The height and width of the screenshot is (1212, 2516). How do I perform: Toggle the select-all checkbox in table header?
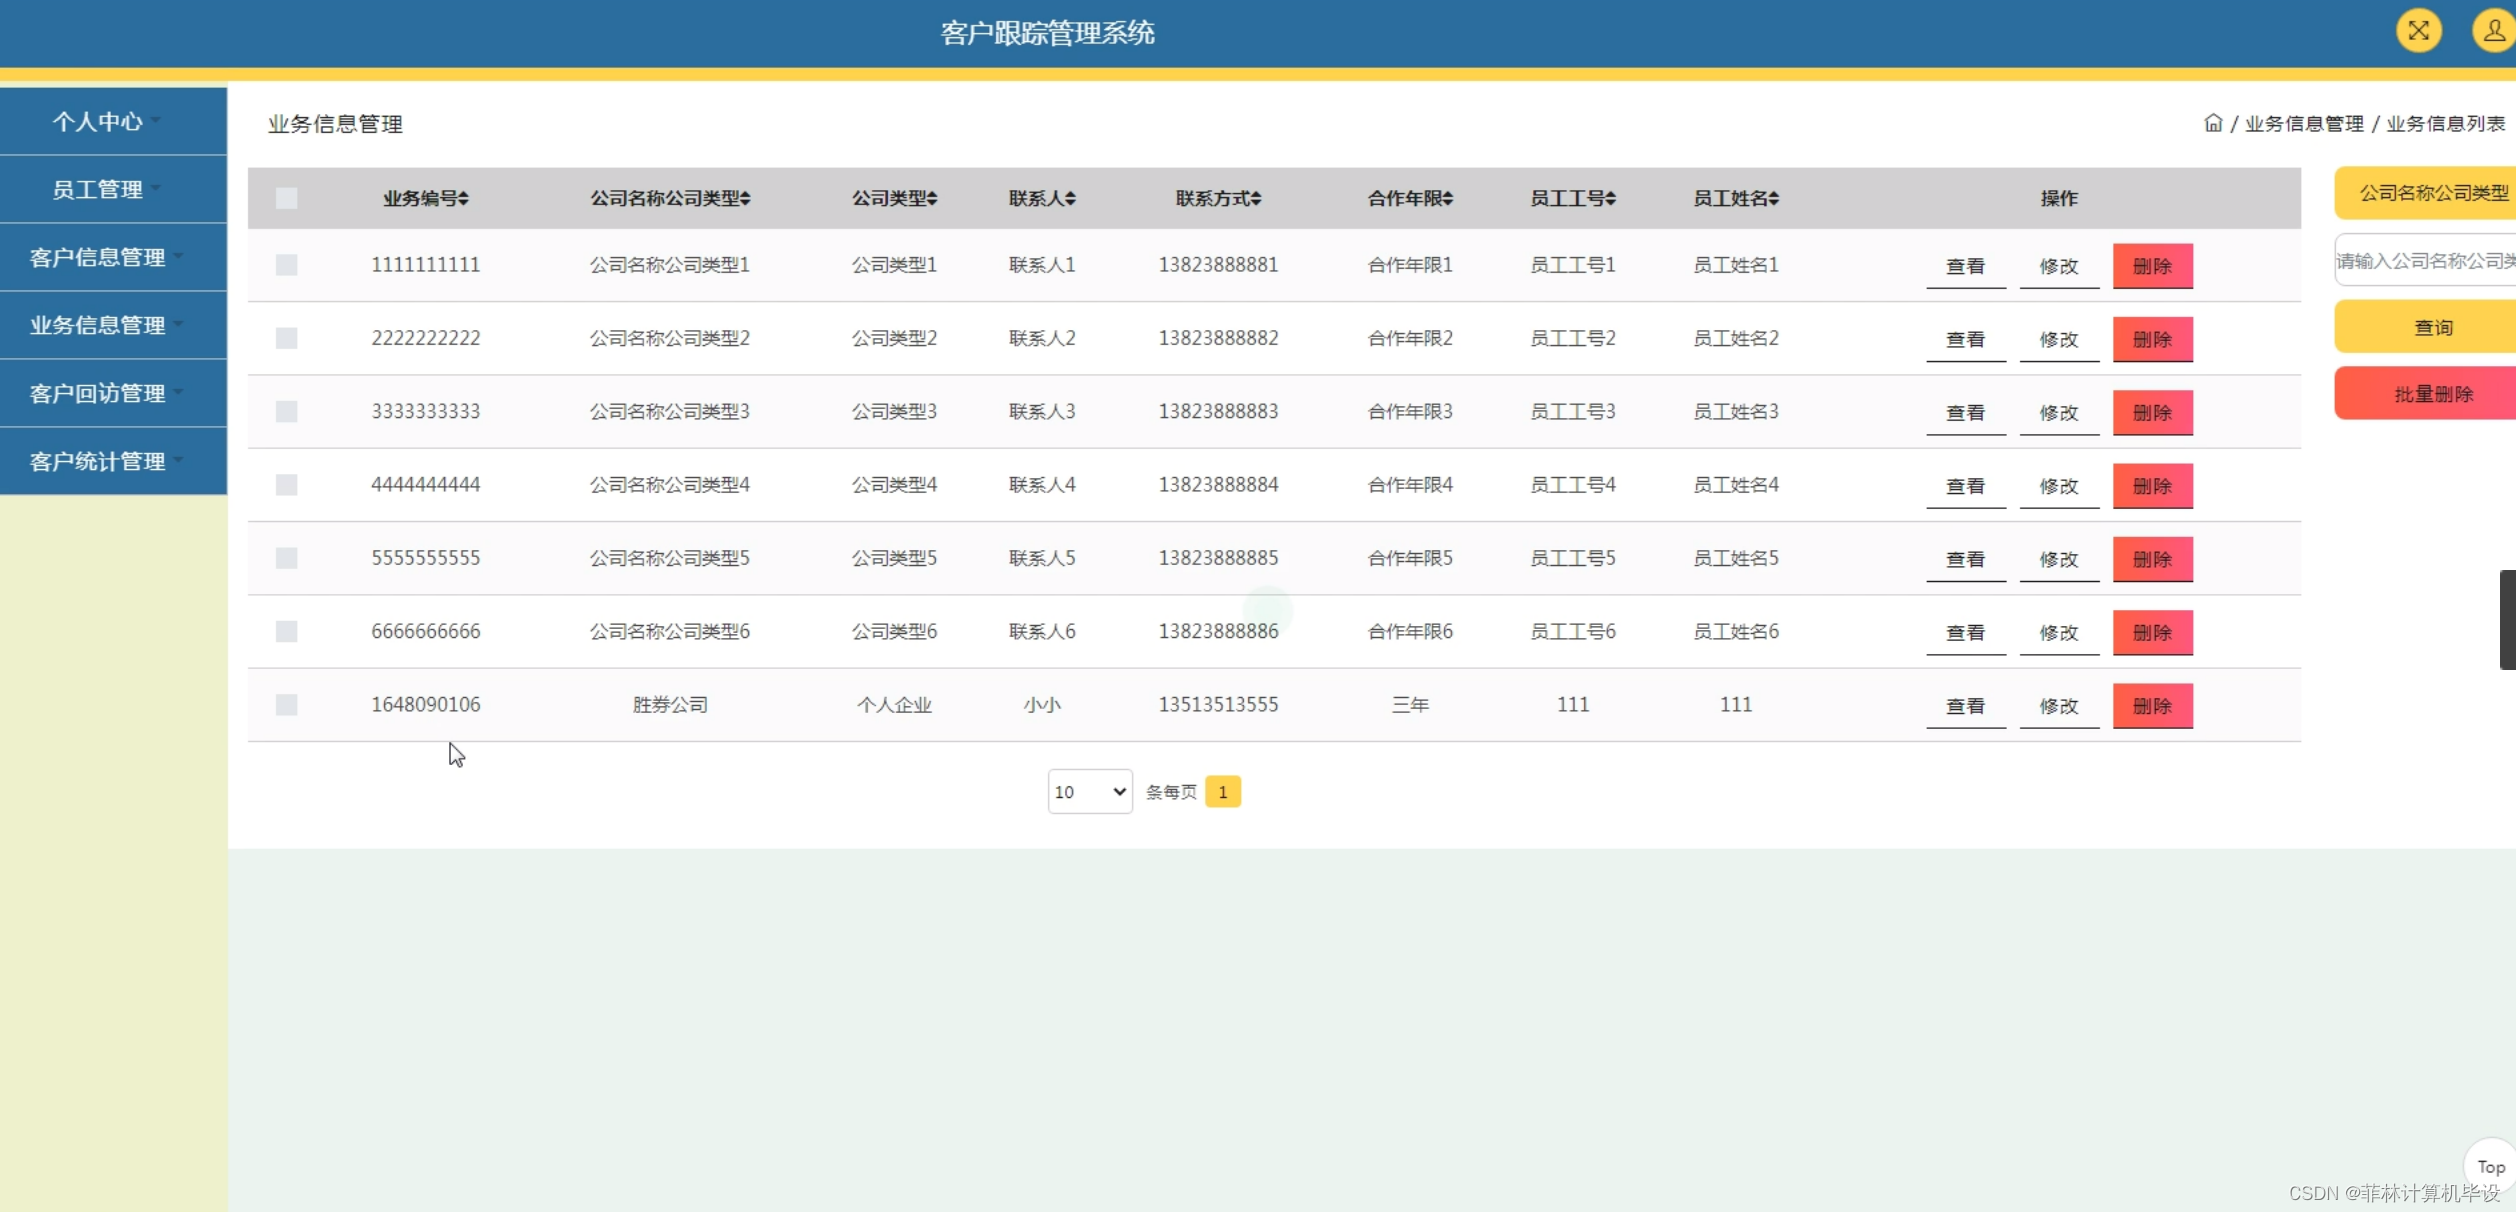click(x=287, y=198)
